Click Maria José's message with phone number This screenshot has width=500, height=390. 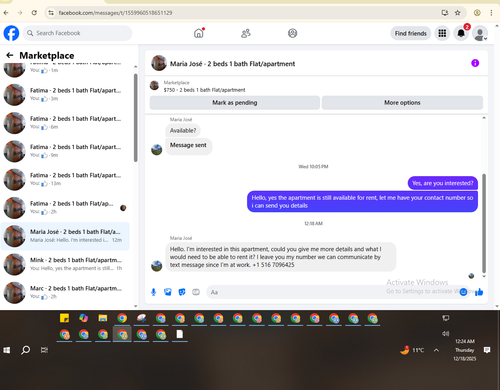point(281,257)
